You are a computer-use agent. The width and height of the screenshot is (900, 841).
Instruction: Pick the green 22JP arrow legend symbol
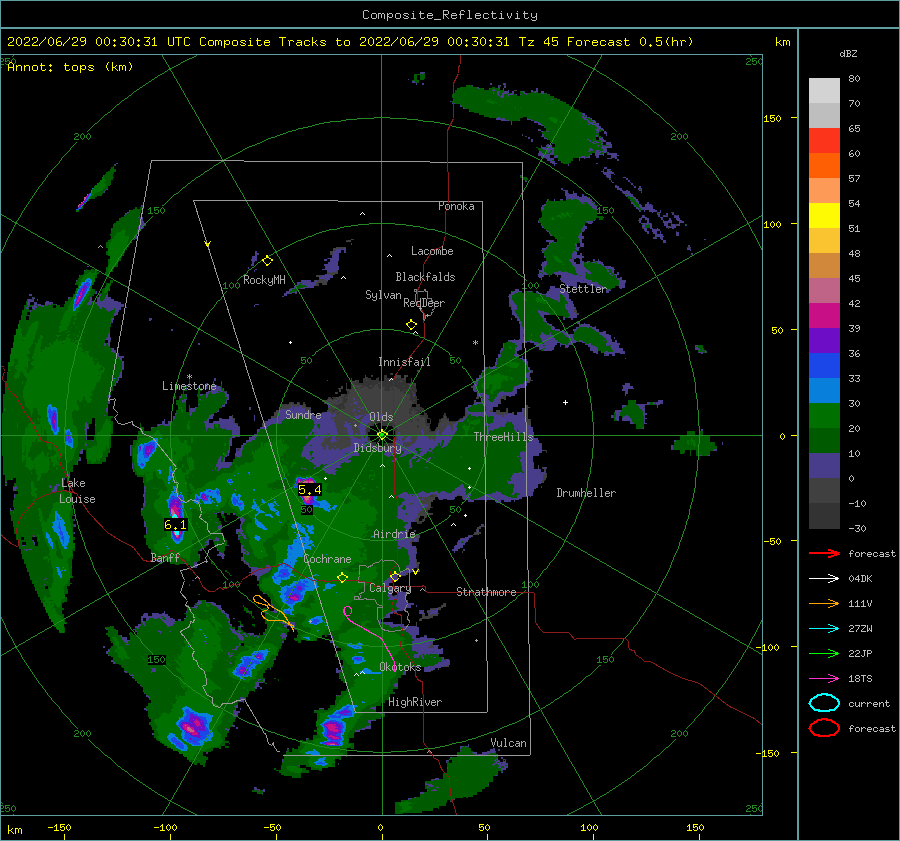click(x=824, y=653)
